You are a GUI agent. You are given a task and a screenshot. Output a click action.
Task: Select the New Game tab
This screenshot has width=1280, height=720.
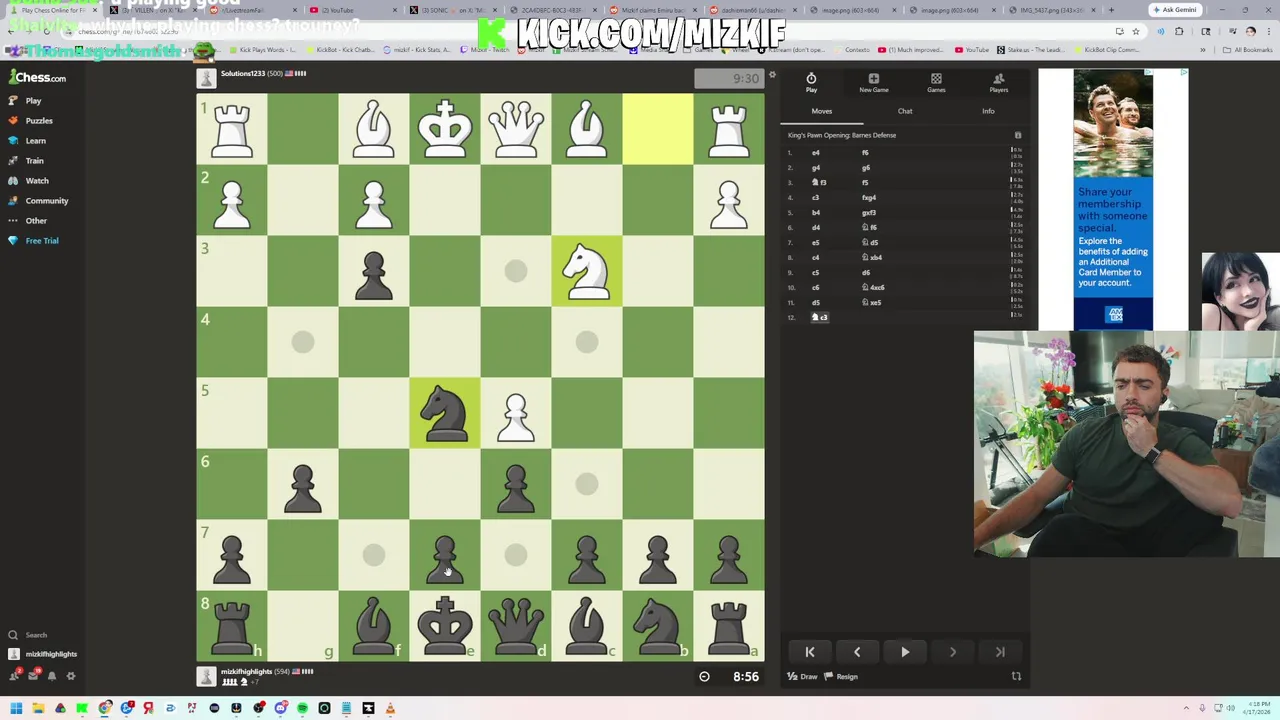[873, 83]
